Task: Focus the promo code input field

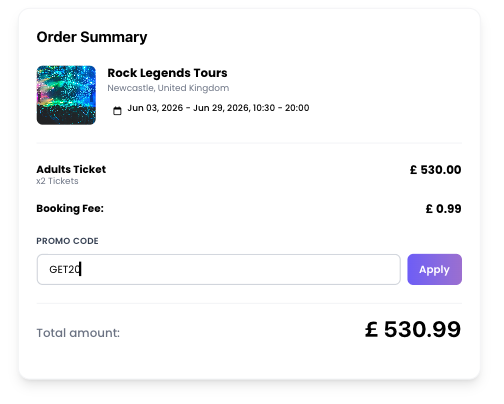Action: coord(218,269)
